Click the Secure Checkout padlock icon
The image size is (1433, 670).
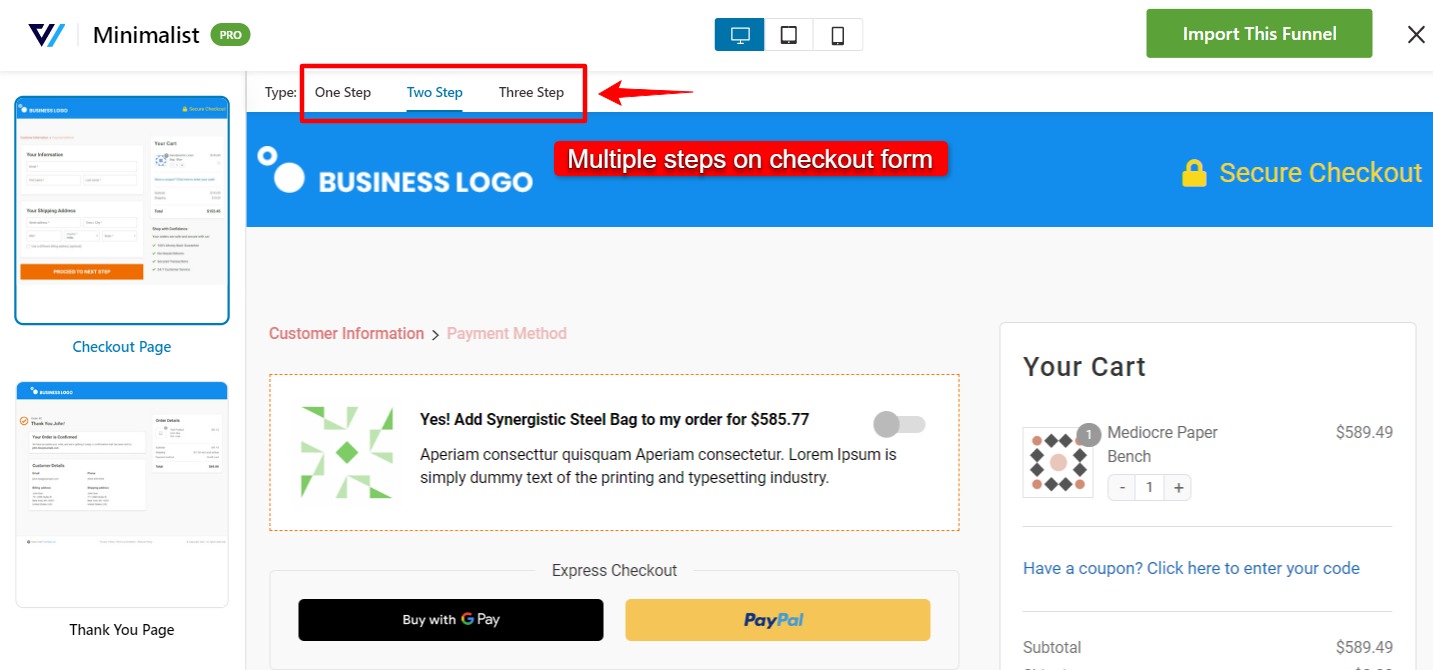coord(1194,173)
